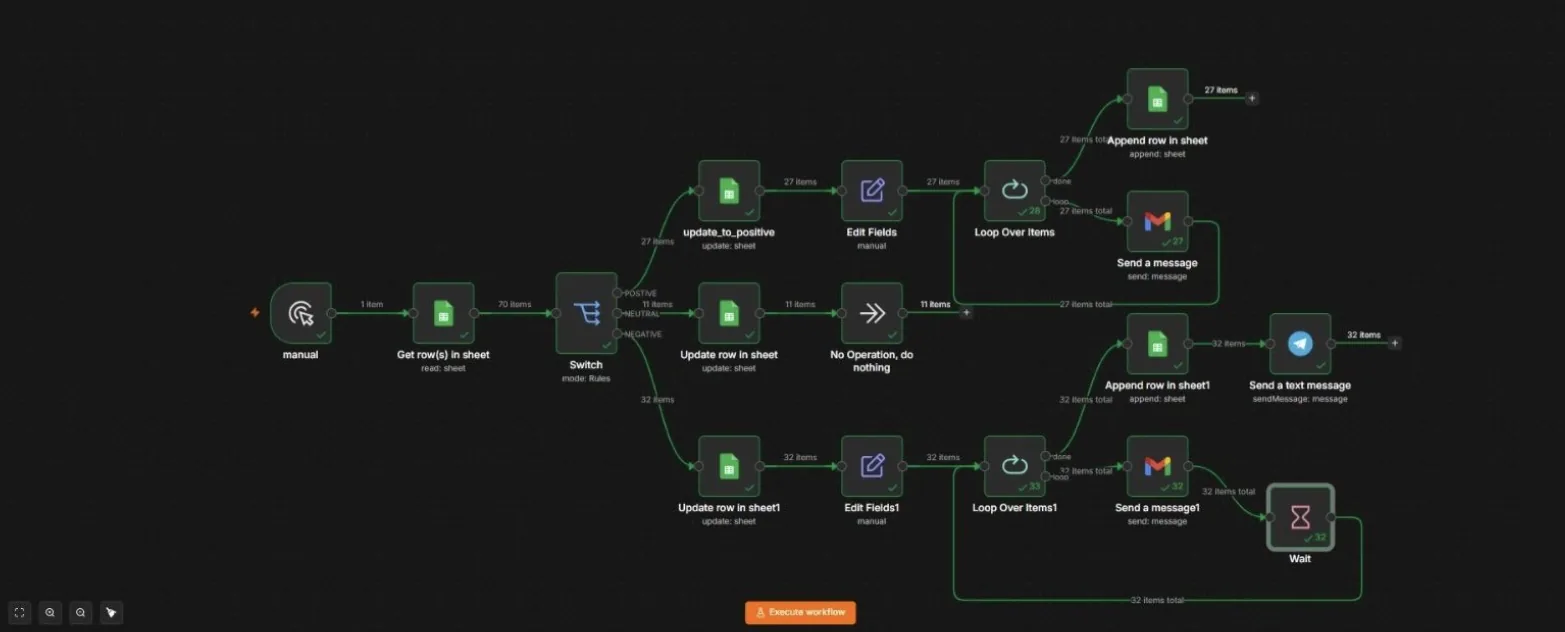Viewport: 1565px width, 632px height.
Task: Click "27 items" between update_to_positive and Edit Fields
Action: [x=800, y=182]
